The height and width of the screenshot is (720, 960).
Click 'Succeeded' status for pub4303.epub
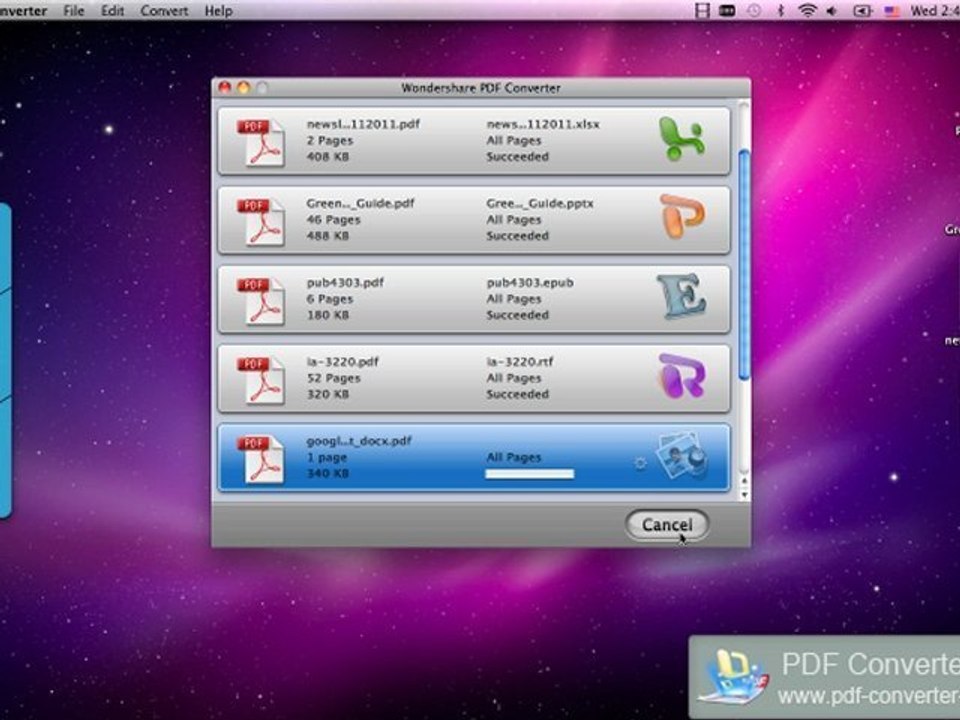[517, 315]
